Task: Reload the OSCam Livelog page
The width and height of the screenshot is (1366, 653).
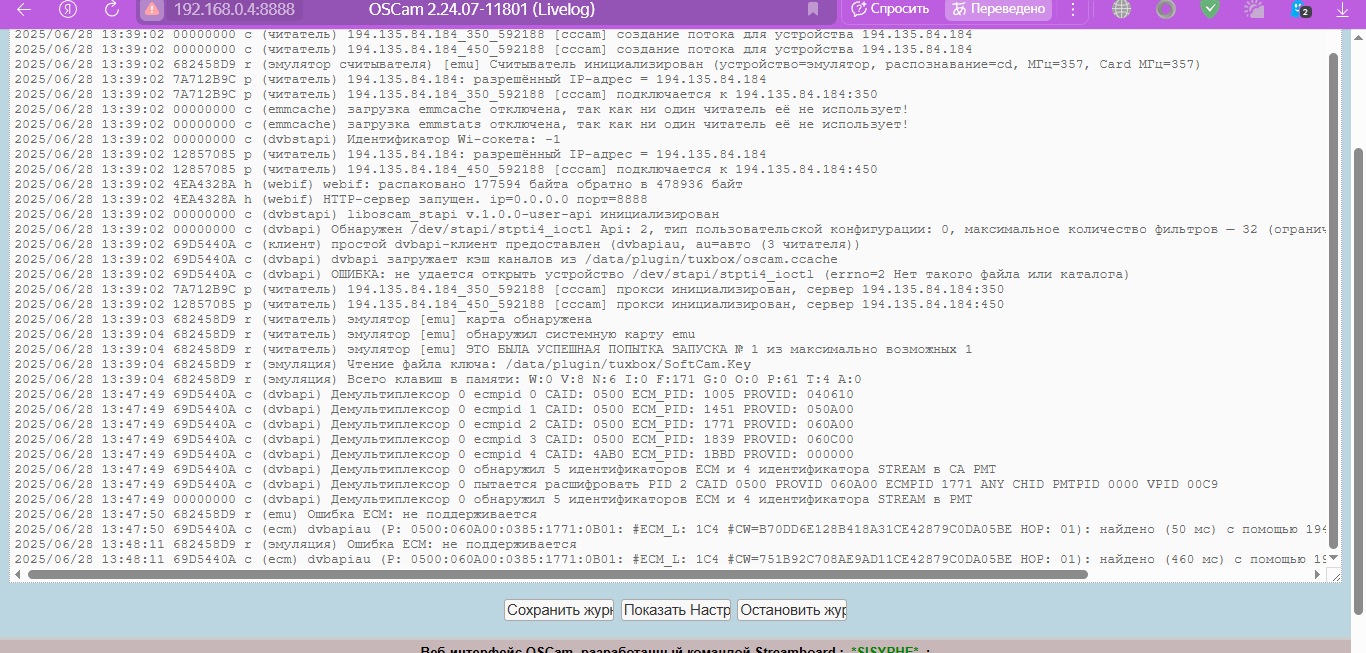Action: coord(111,10)
